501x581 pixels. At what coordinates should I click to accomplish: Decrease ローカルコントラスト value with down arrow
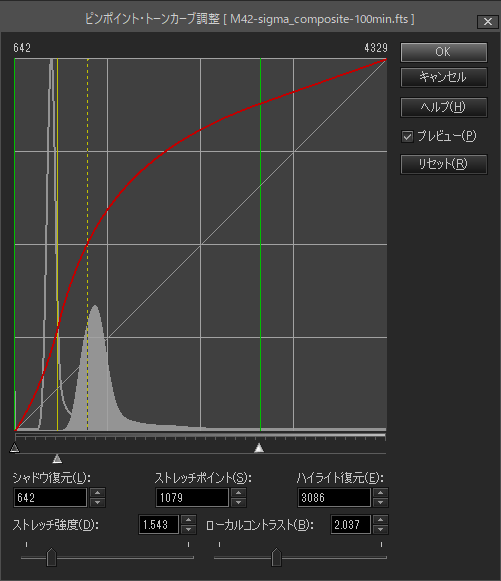pyautogui.click(x=381, y=529)
